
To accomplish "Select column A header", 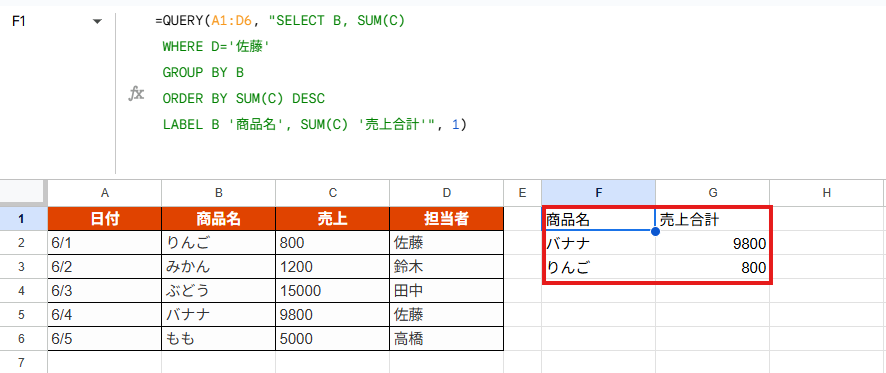I will coord(105,193).
